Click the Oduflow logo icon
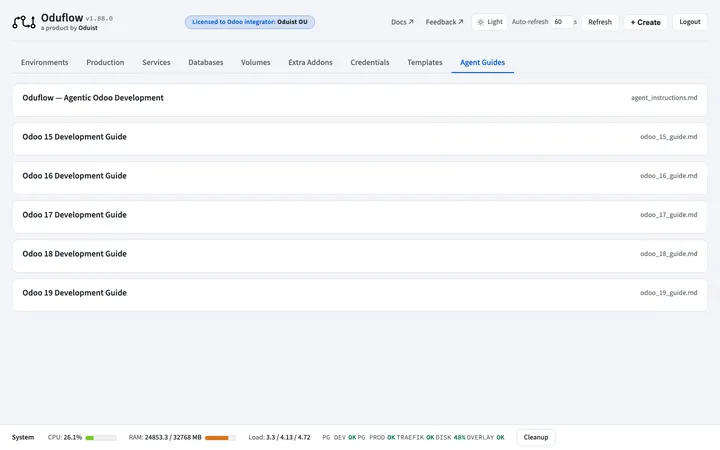The image size is (720, 450). (x=24, y=22)
